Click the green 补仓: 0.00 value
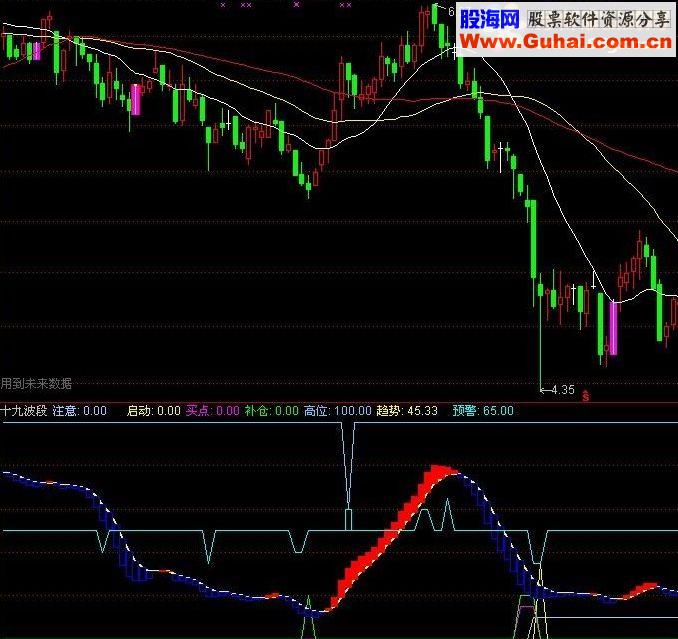 (272, 410)
